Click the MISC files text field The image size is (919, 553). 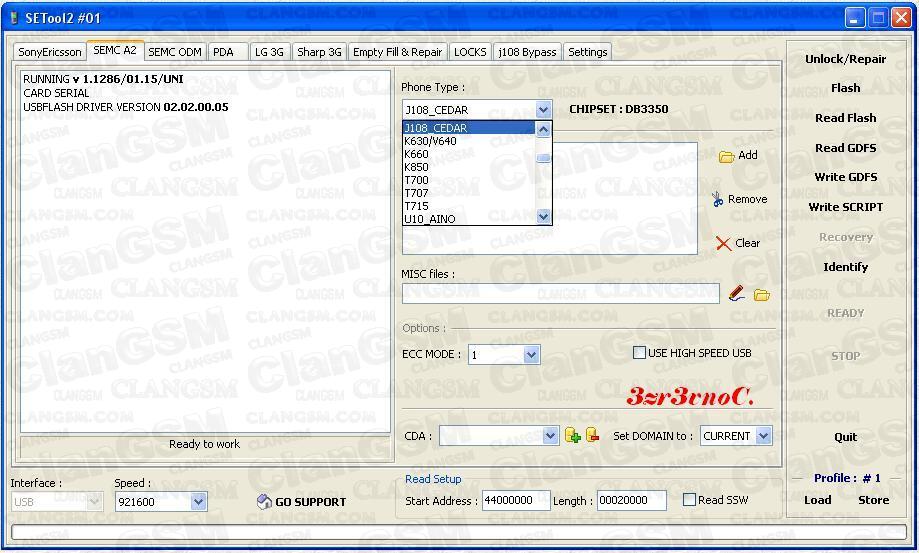point(561,293)
